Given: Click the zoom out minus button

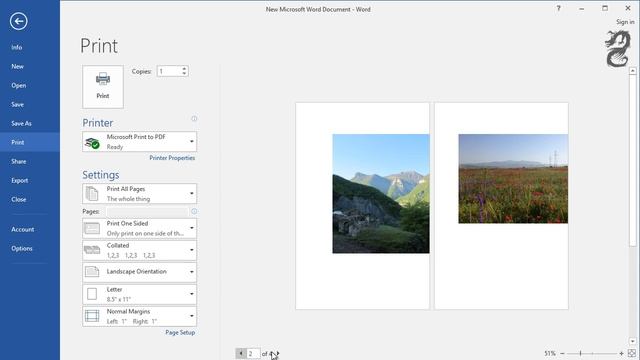Looking at the screenshot, I should tap(562, 353).
